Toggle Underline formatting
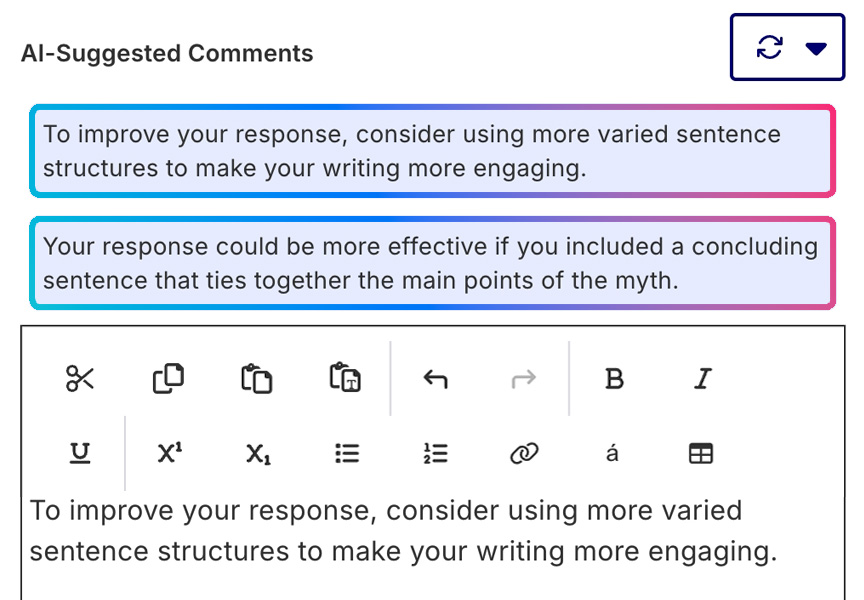 pos(80,453)
